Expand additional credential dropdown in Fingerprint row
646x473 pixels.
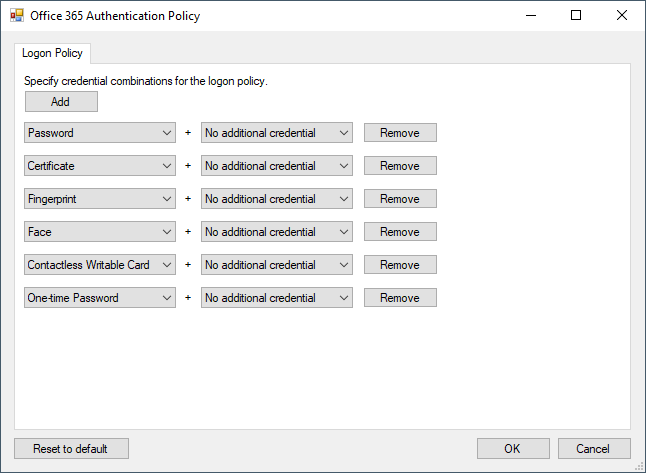pos(277,199)
